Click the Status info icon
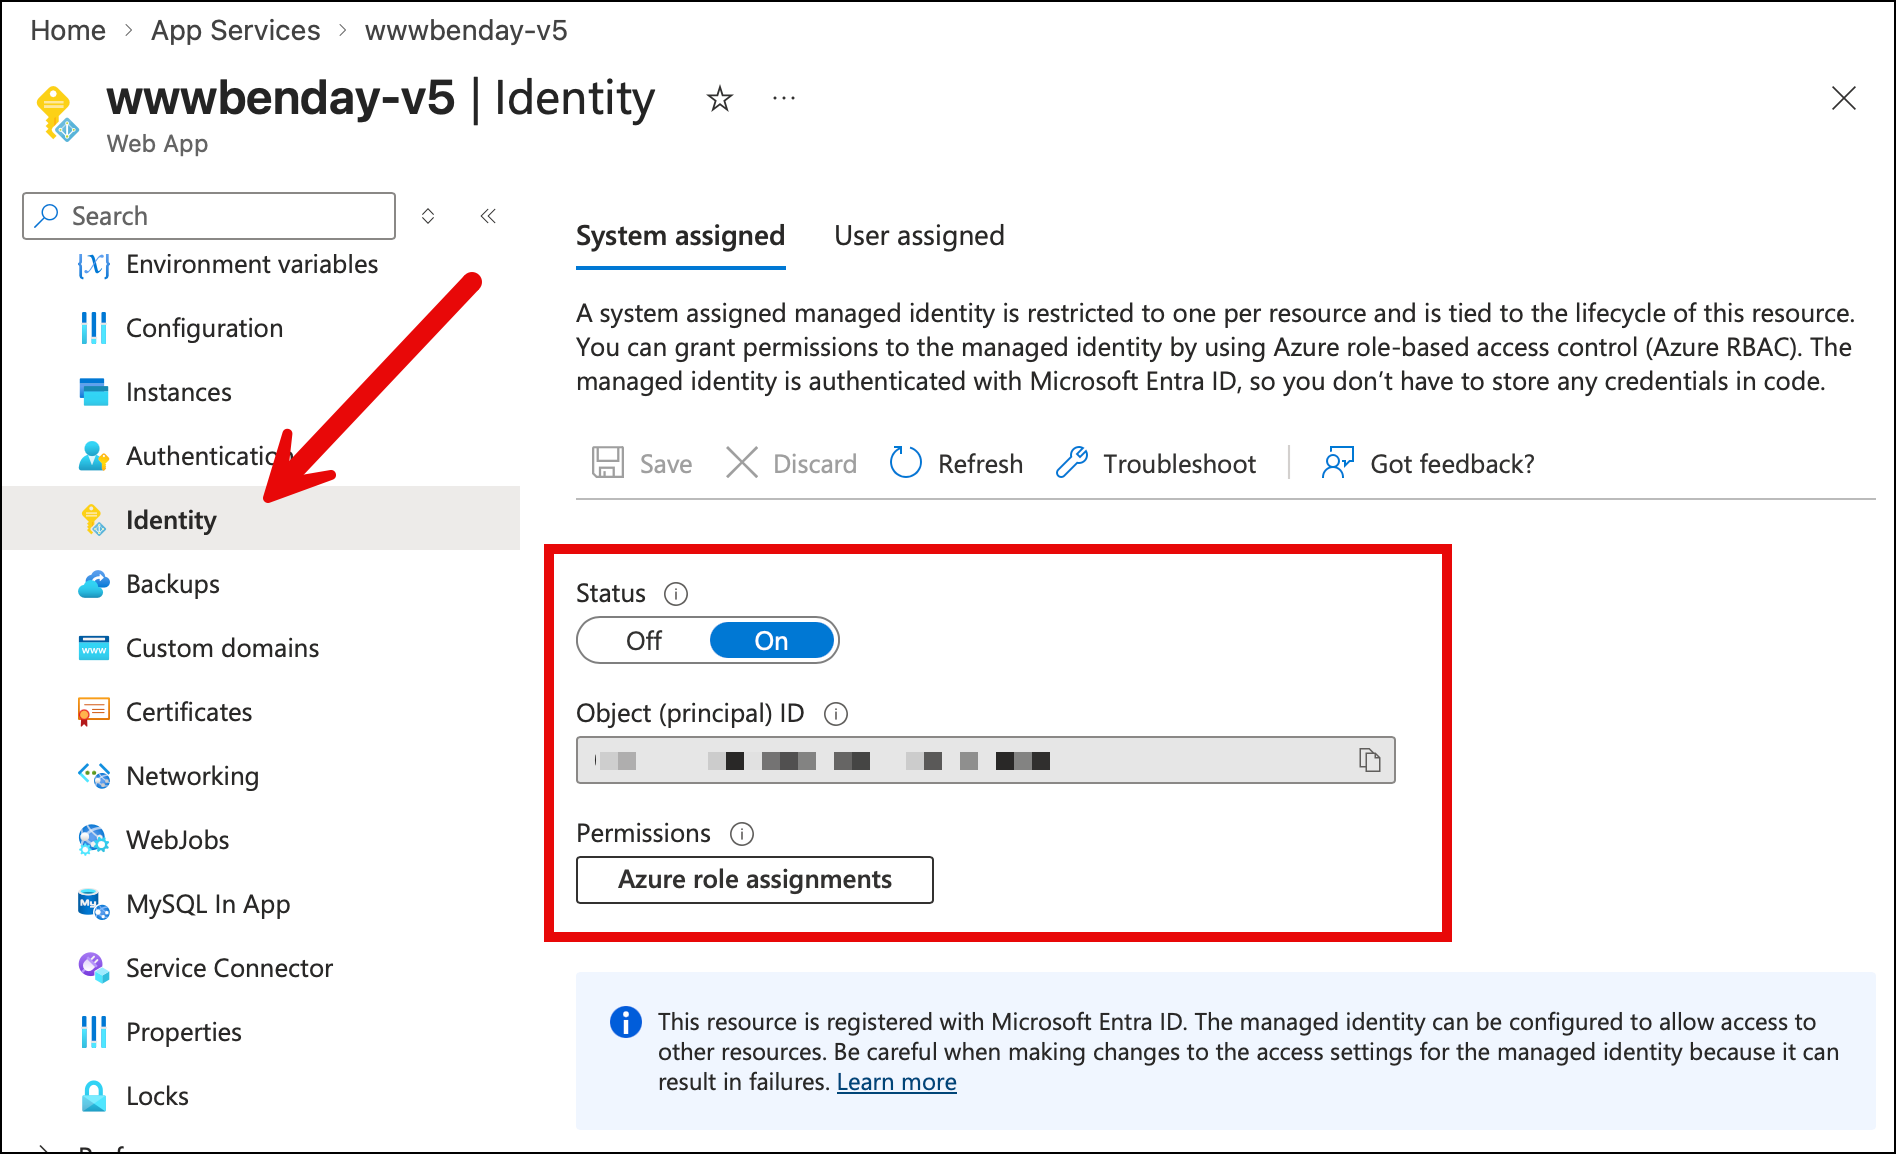Screen dimensions: 1896x1154 (x=676, y=594)
